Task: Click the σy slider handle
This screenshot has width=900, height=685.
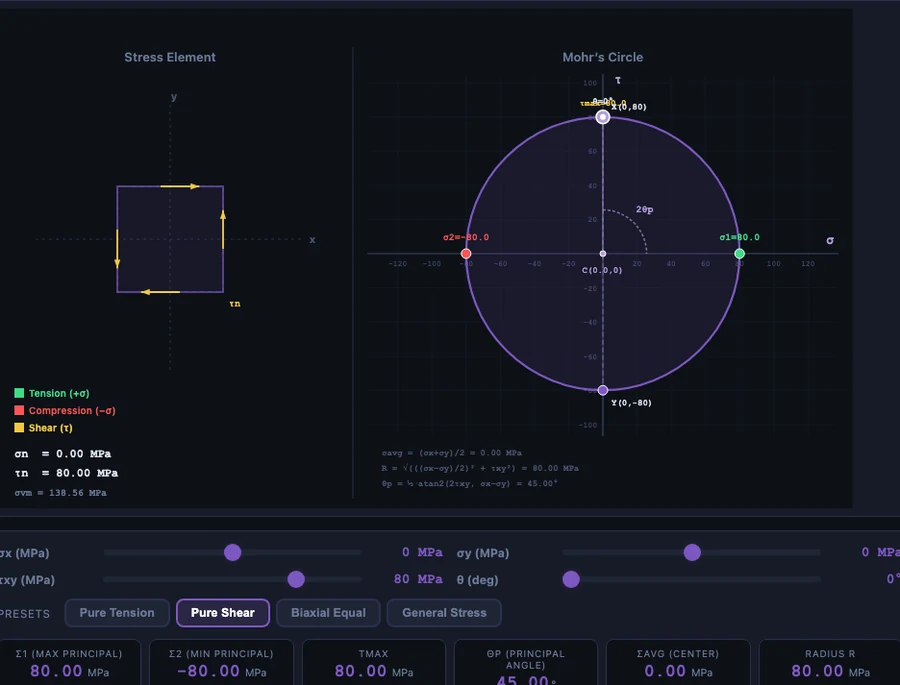Action: (x=692, y=552)
